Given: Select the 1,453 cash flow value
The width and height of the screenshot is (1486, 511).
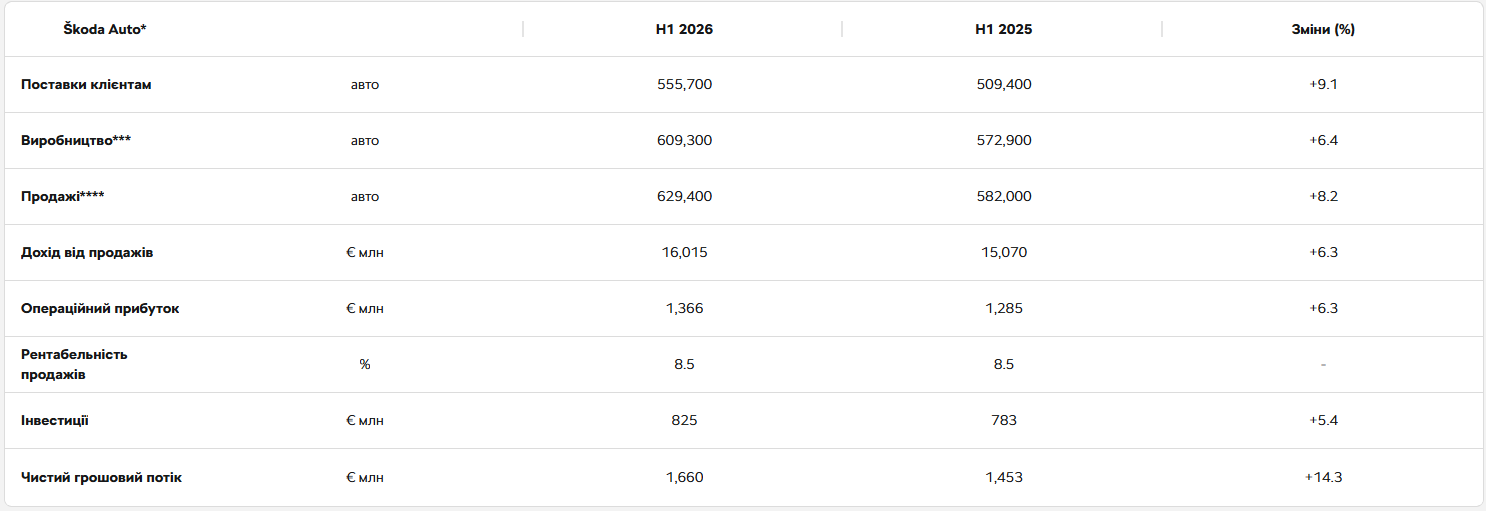Looking at the screenshot, I should [x=1004, y=477].
